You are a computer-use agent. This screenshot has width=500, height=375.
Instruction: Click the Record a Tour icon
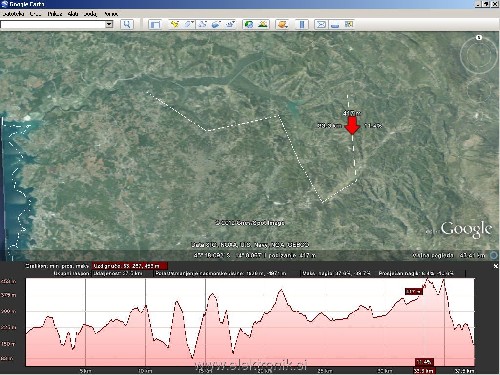[230, 24]
